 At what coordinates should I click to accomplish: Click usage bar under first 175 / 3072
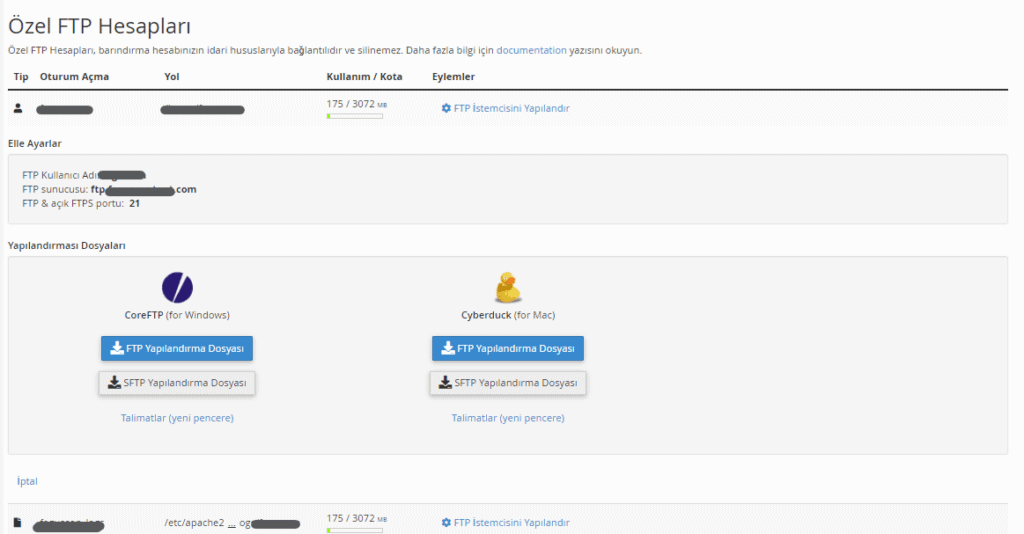coord(355,116)
